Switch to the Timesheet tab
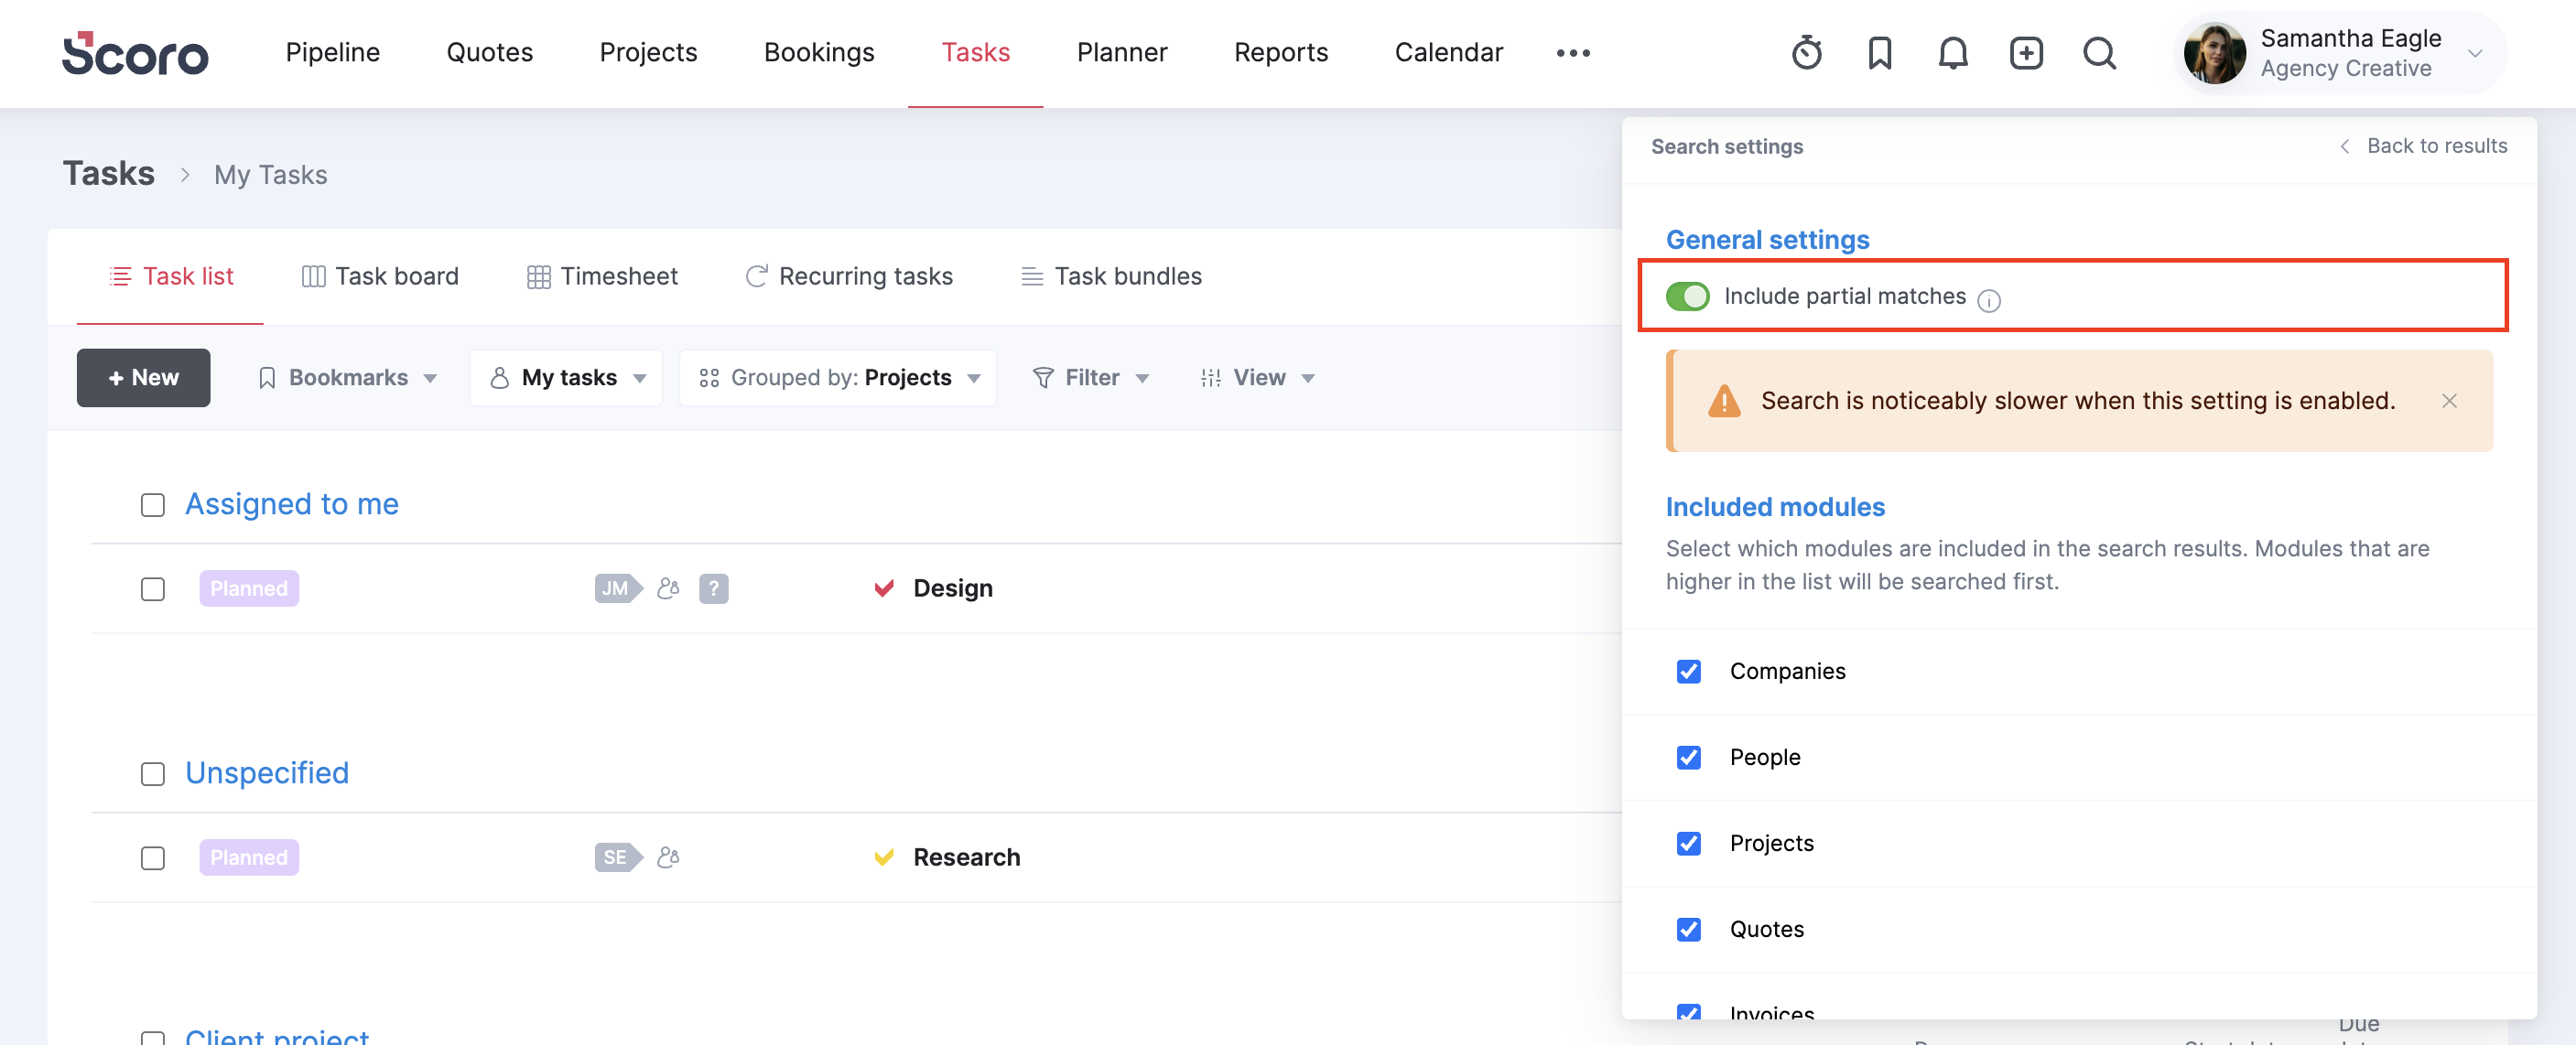2576x1045 pixels. tap(602, 277)
